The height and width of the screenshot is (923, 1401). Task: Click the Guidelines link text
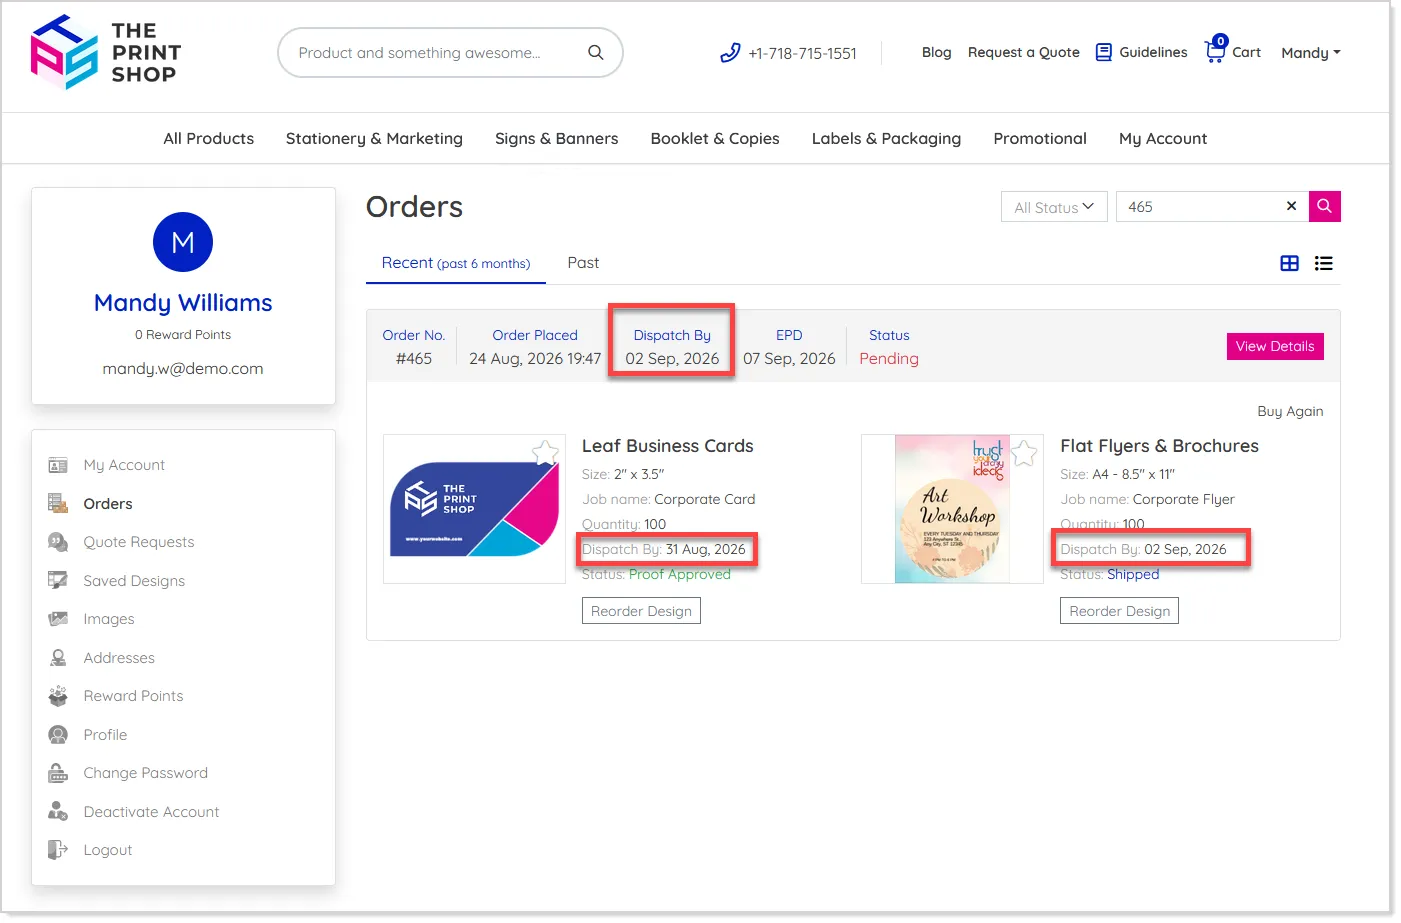coord(1153,52)
